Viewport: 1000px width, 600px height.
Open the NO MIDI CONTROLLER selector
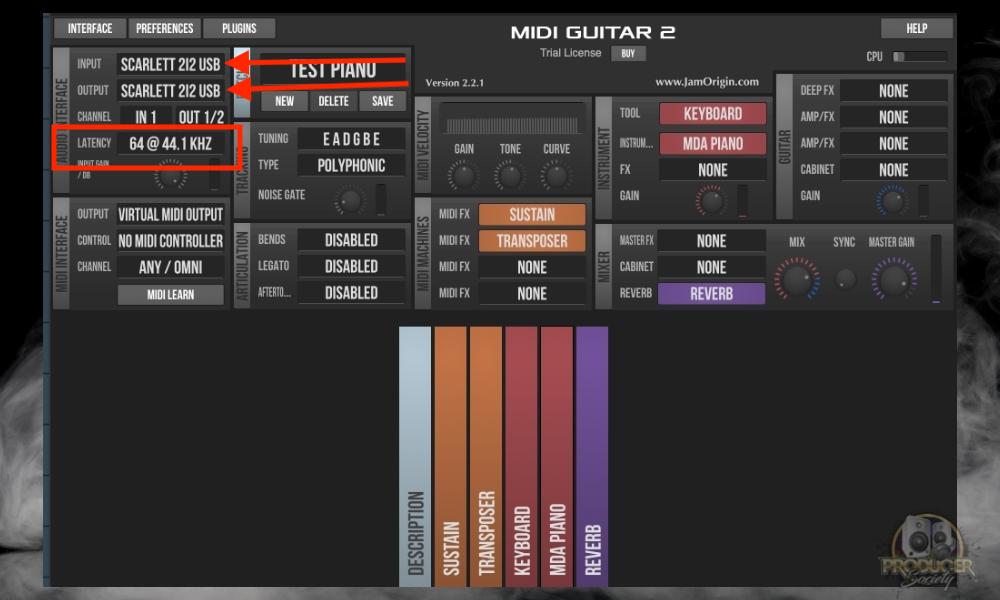pos(170,241)
